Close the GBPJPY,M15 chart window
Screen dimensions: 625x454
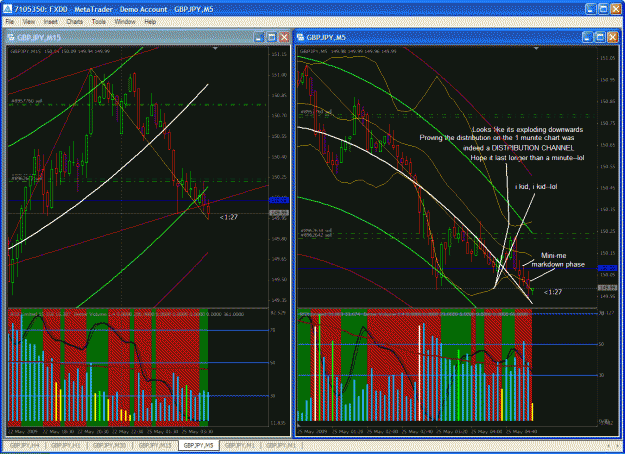pyautogui.click(x=284, y=37)
